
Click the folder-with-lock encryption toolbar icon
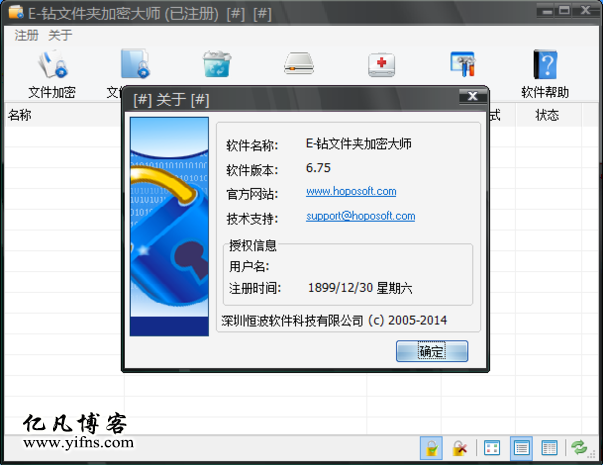tap(134, 65)
